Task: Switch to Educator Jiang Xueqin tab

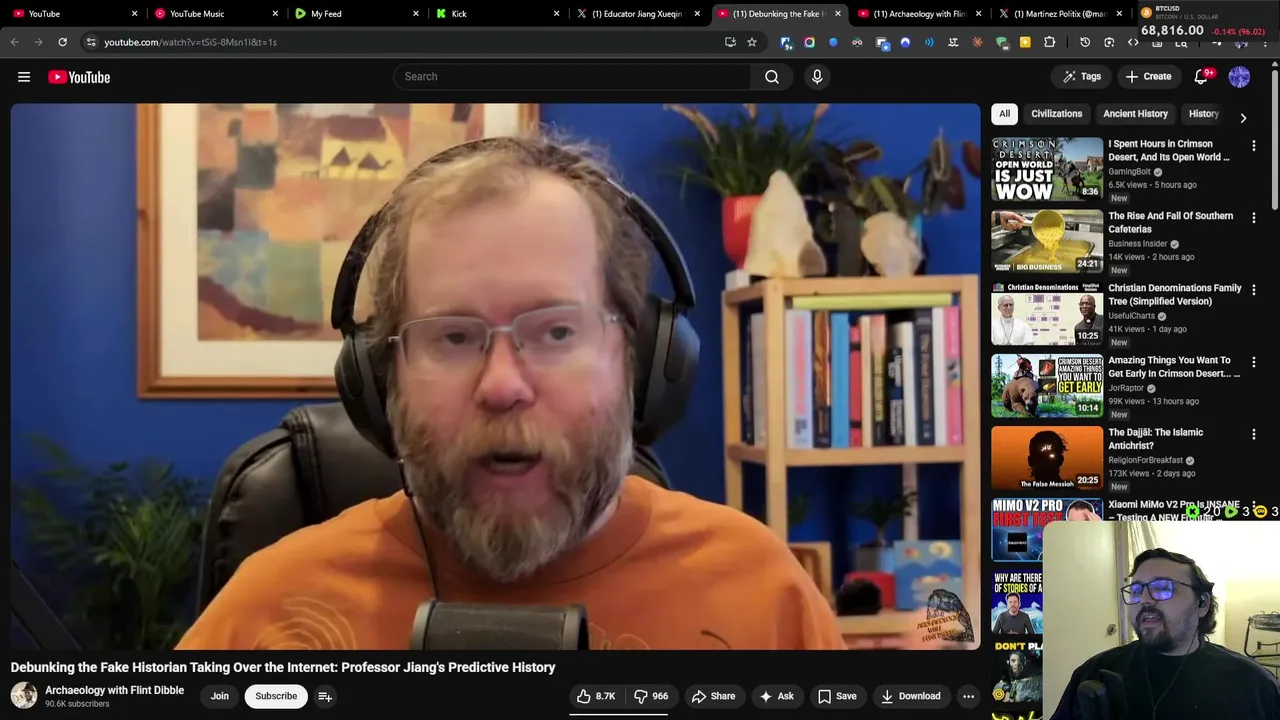Action: tap(637, 14)
